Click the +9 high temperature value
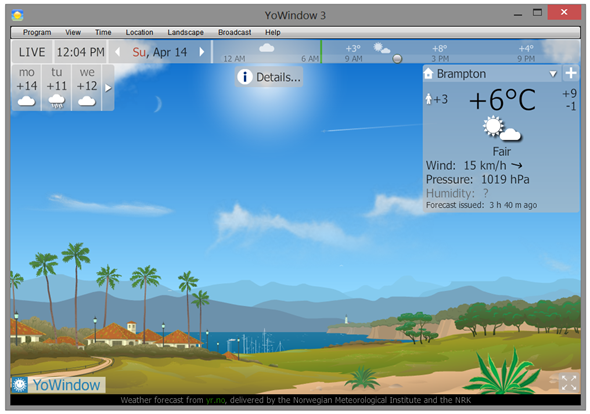Image resolution: width=590 pixels, height=414 pixels. [x=569, y=93]
